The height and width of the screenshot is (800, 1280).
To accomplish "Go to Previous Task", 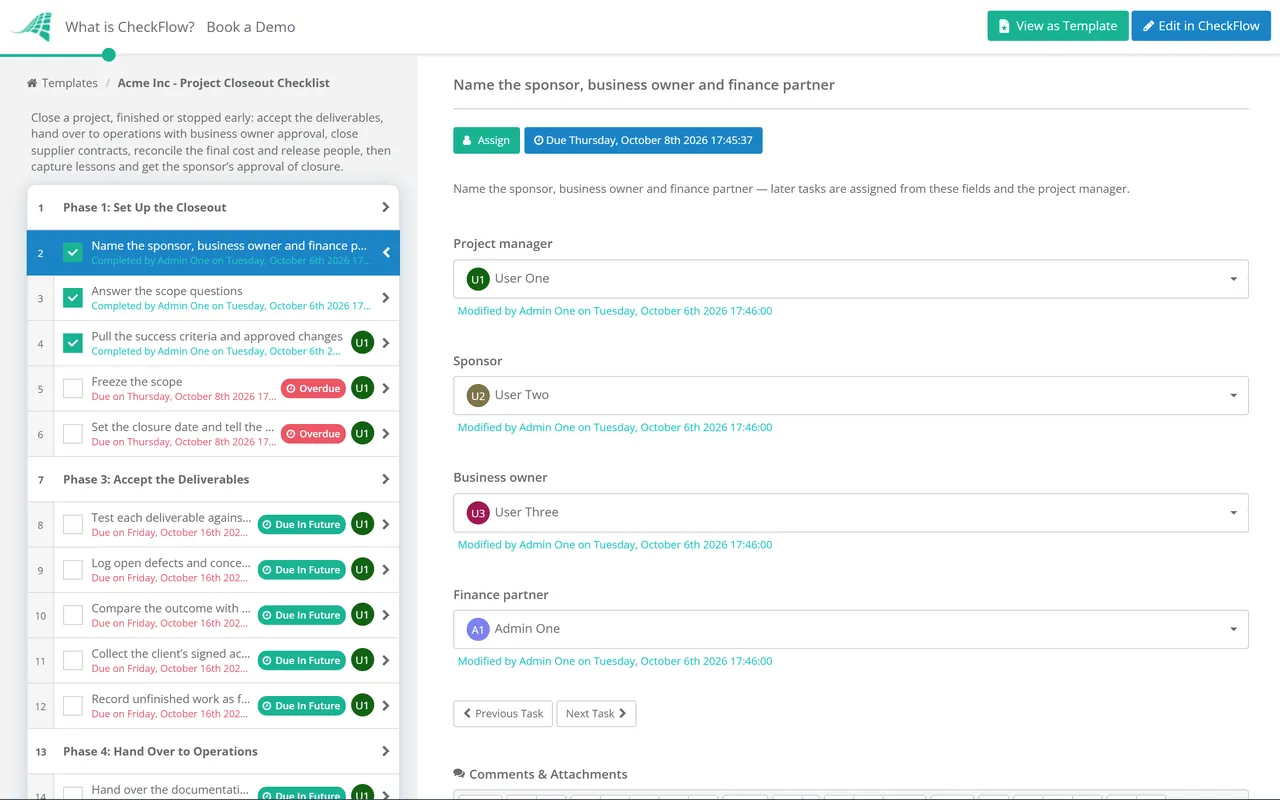I will pos(503,713).
